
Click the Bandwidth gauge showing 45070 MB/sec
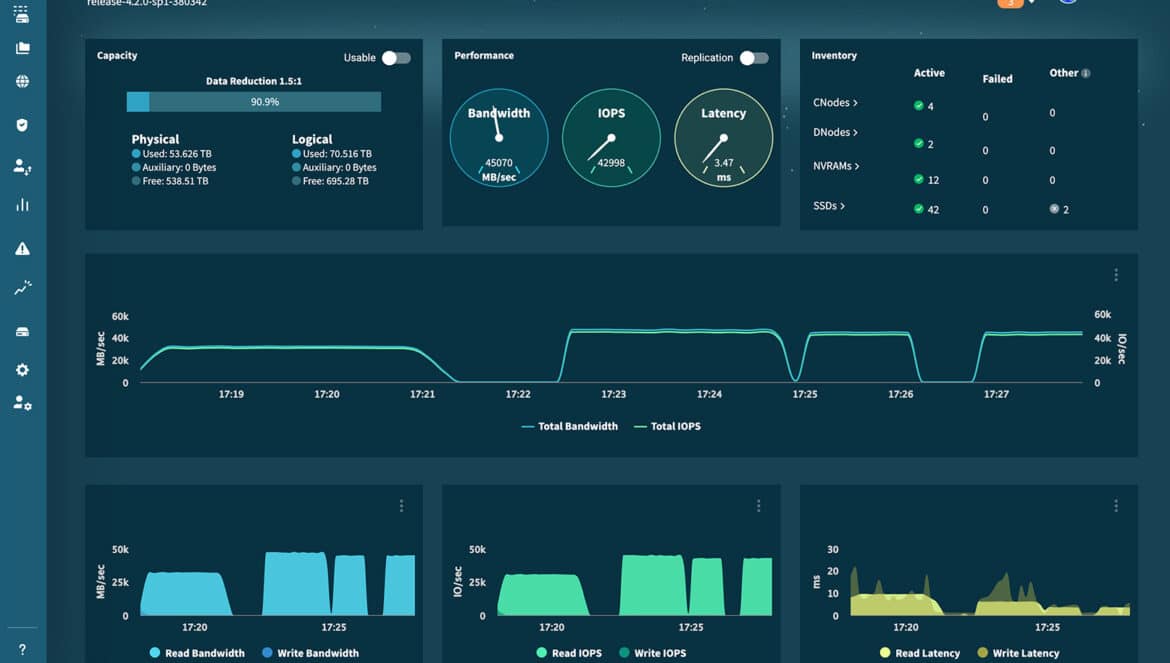pyautogui.click(x=498, y=137)
